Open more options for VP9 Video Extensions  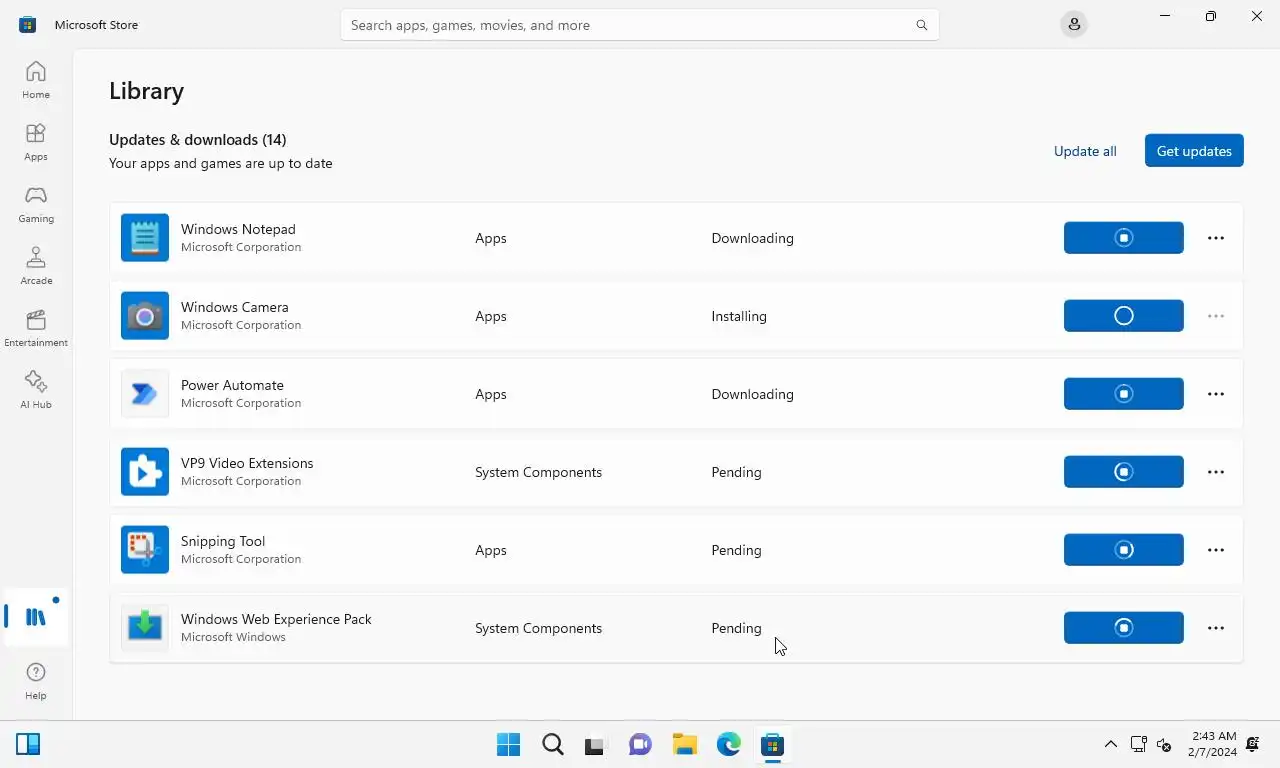(x=1216, y=472)
